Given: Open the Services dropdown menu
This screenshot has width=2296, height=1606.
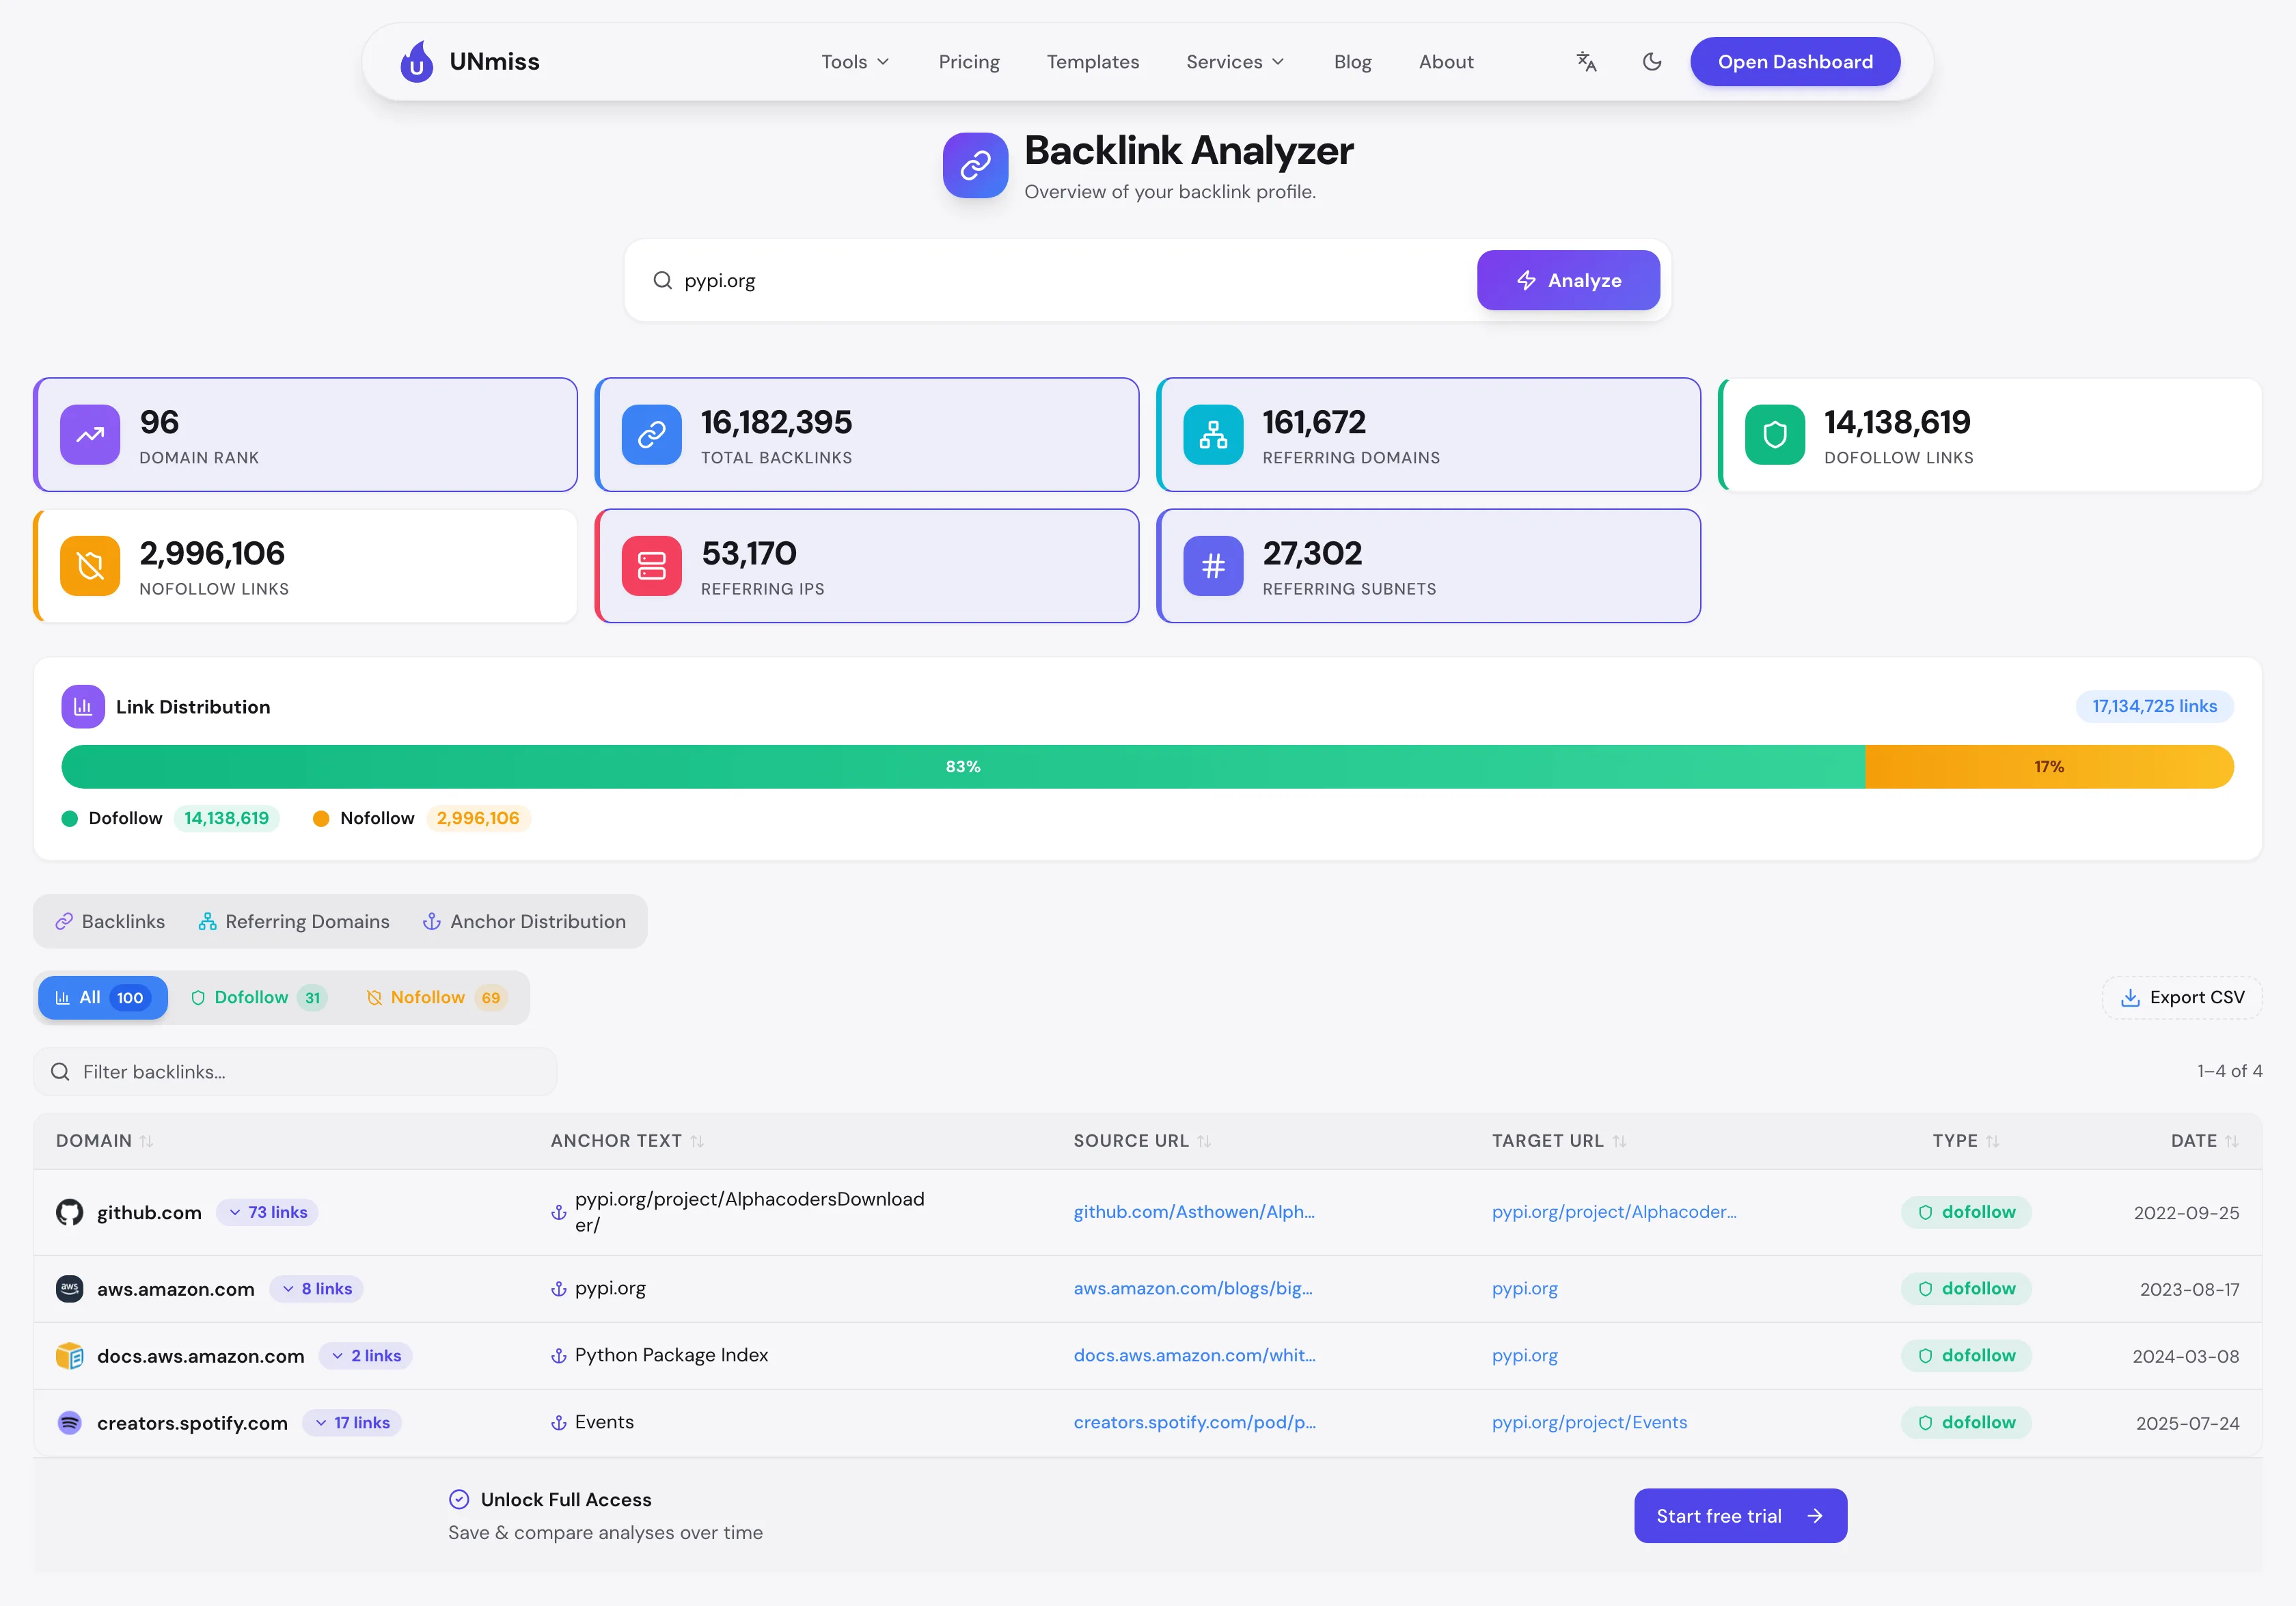Looking at the screenshot, I should click(x=1235, y=62).
